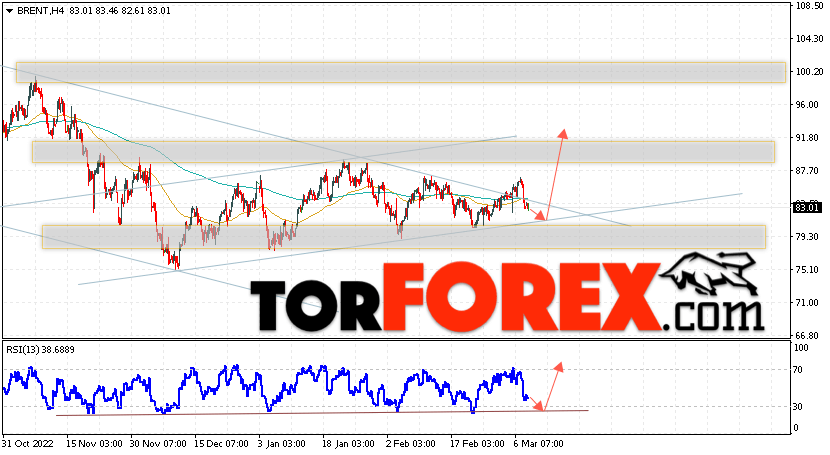Click the BRENT,H4 symbol label
The height and width of the screenshot is (455, 830).
point(41,11)
